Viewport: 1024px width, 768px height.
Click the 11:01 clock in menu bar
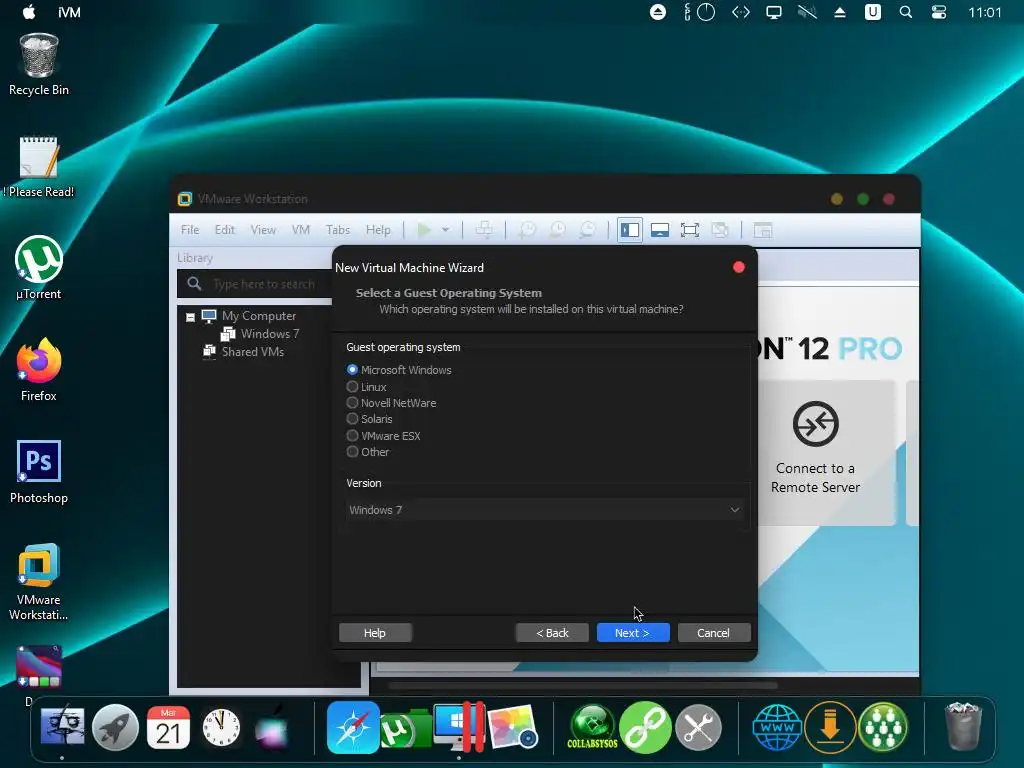[985, 12]
